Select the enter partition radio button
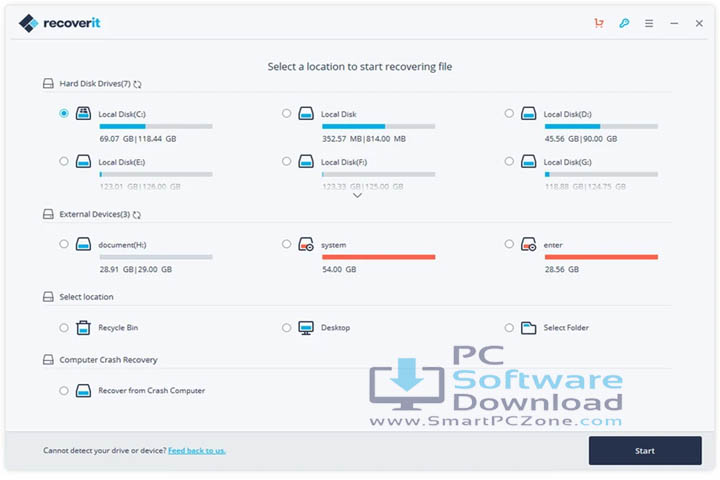The width and height of the screenshot is (720, 480). click(509, 244)
